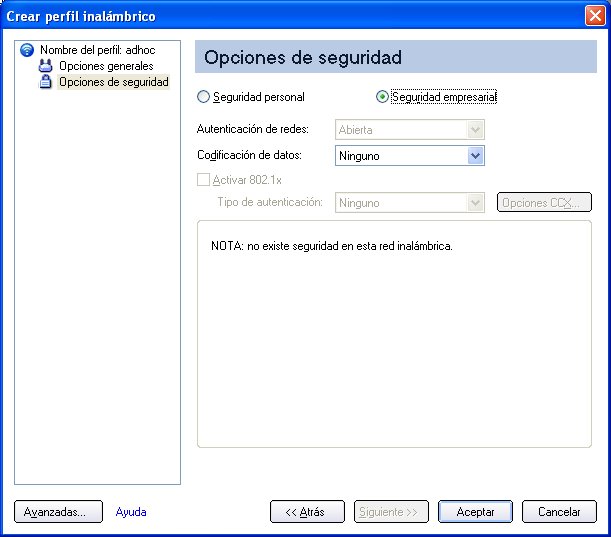611x537 pixels.
Task: Follow the Ayuda help link
Action: (x=131, y=512)
